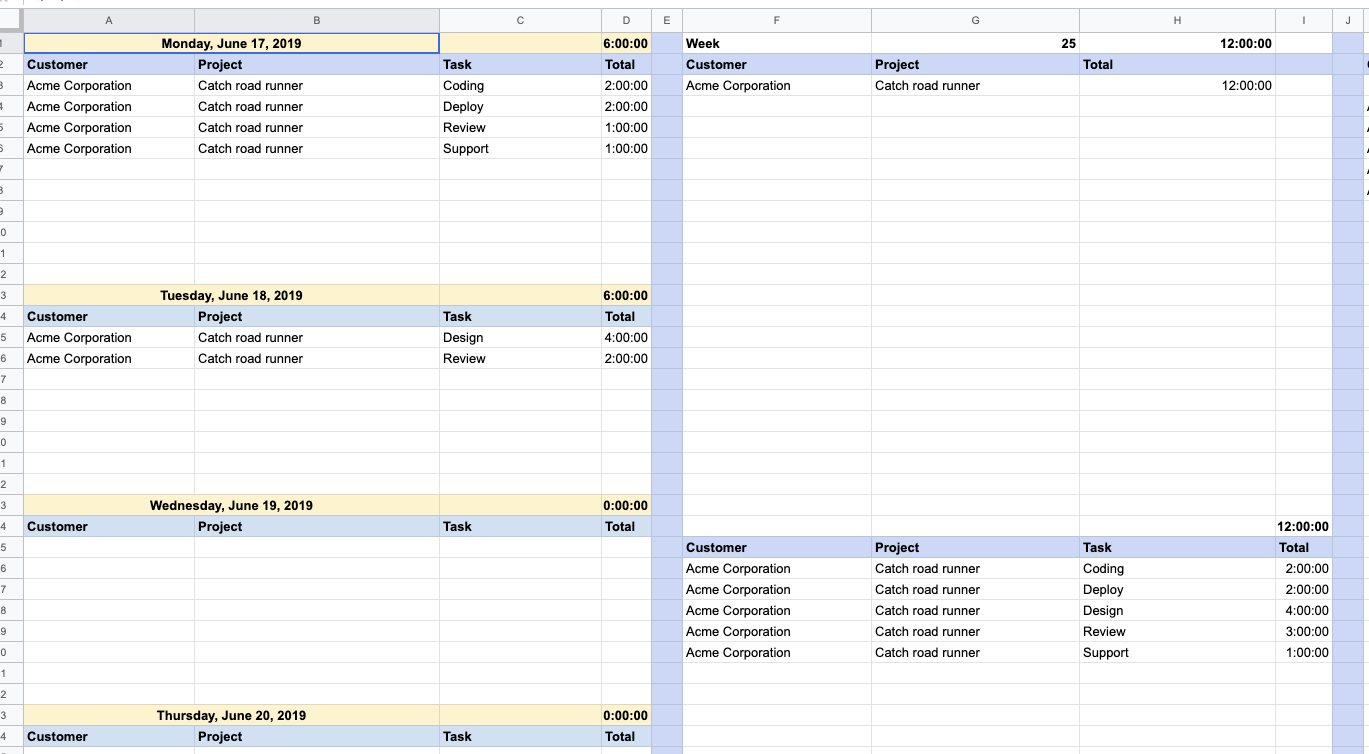Viewport: 1369px width, 754px height.
Task: Select 'Support' in the weekly task summary
Action: point(1177,653)
